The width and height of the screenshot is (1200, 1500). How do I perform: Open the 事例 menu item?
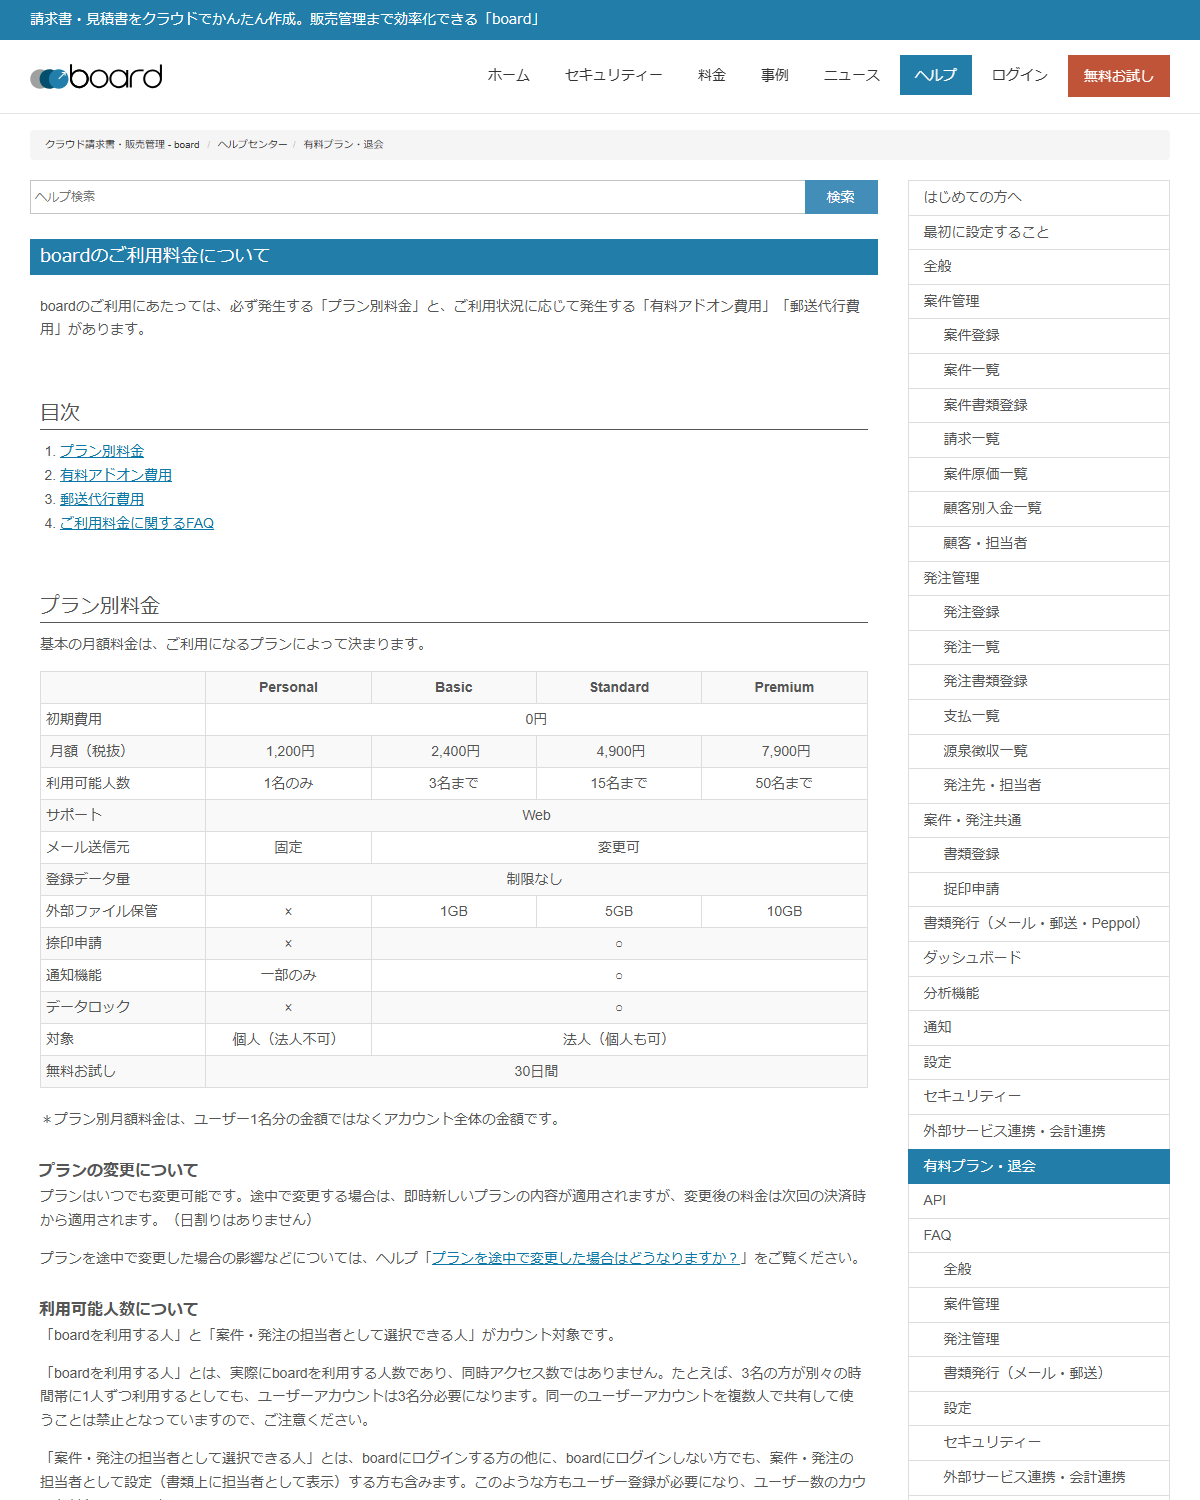pyautogui.click(x=774, y=75)
